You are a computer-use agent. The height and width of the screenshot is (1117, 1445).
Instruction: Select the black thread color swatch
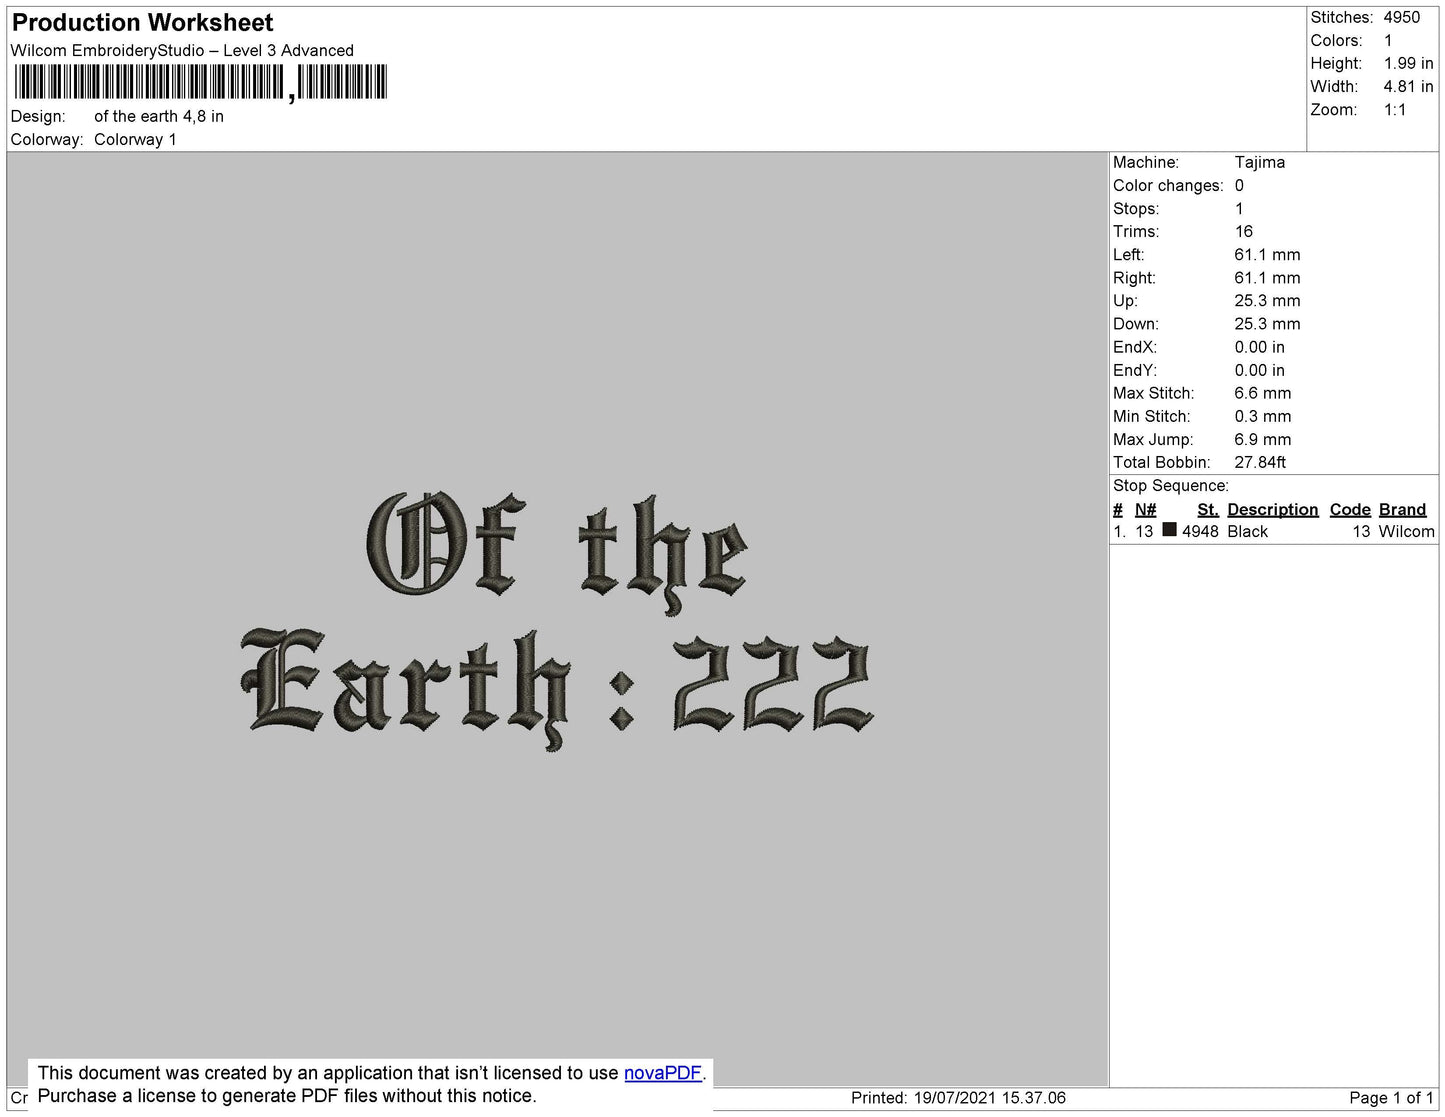pos(1169,530)
